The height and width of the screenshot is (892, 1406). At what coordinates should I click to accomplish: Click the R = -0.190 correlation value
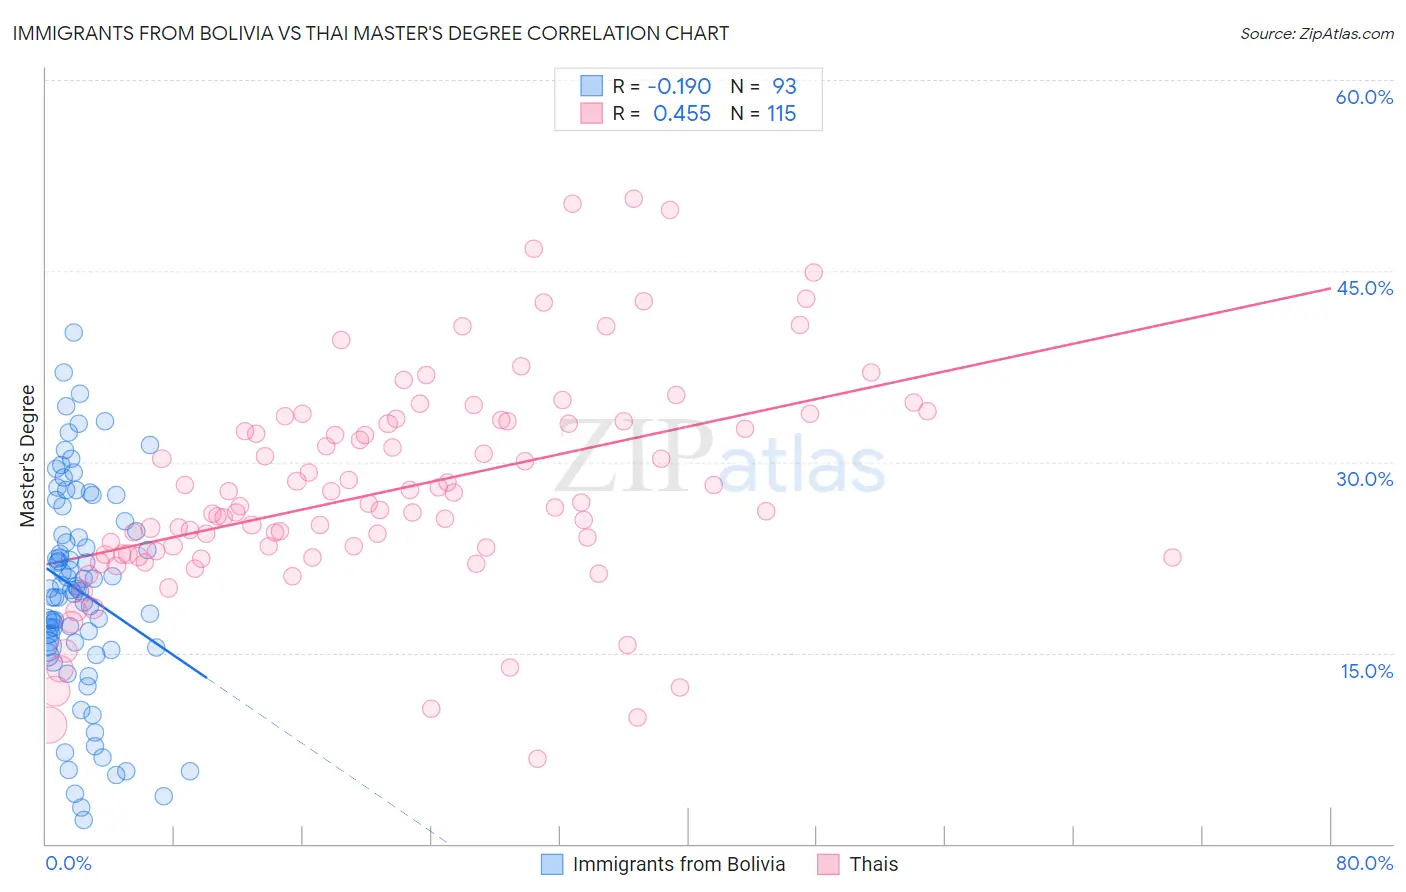pos(662,86)
